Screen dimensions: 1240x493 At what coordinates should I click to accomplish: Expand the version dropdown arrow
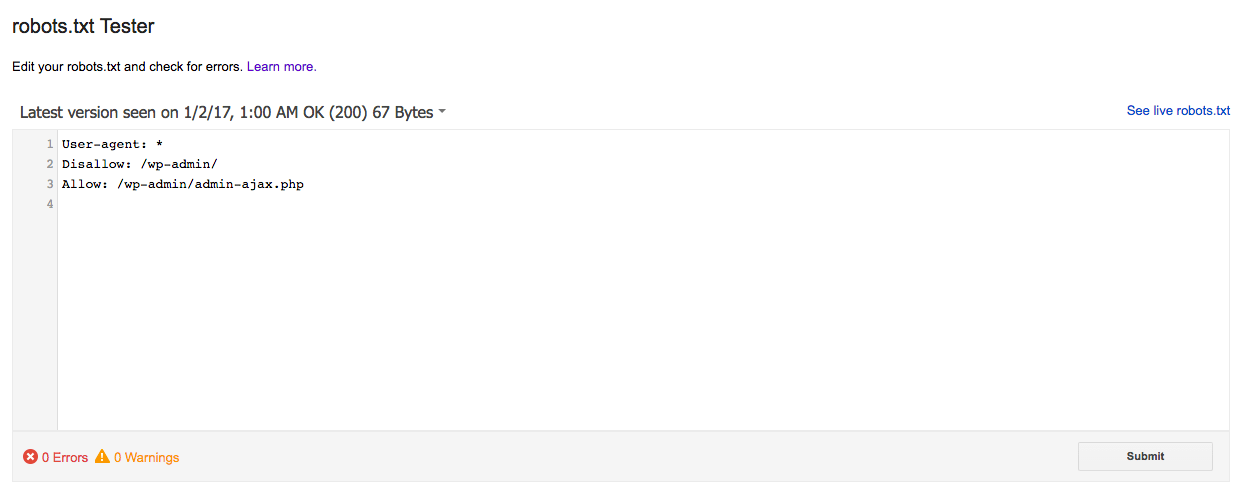point(442,112)
